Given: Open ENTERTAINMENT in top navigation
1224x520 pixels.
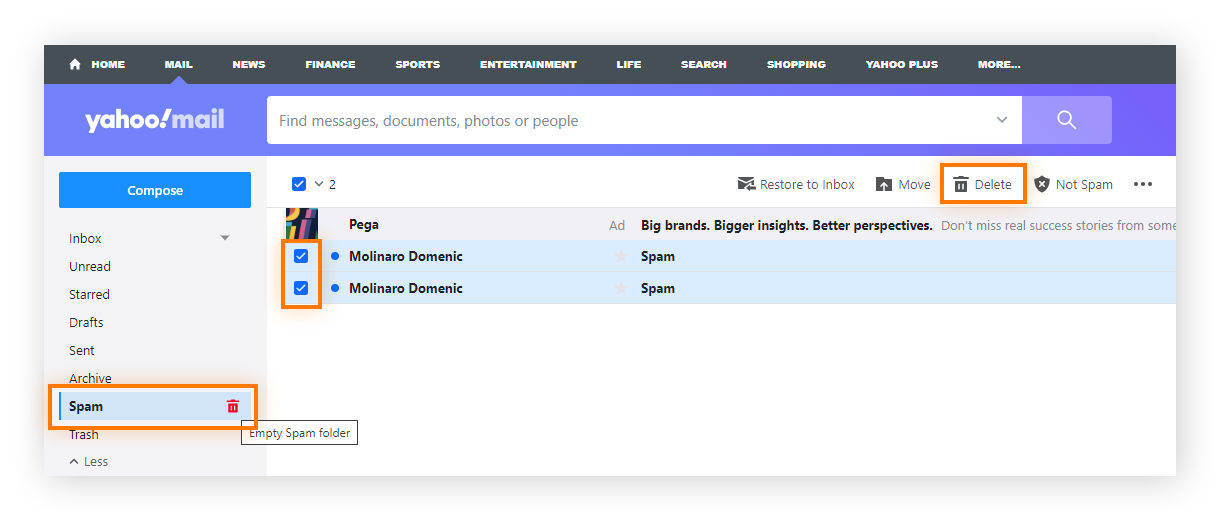Looking at the screenshot, I should click(528, 64).
